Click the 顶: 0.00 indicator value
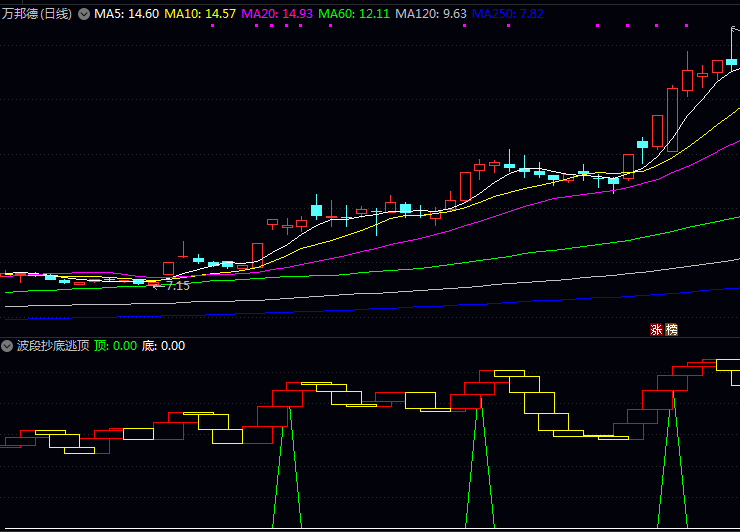 pyautogui.click(x=115, y=346)
